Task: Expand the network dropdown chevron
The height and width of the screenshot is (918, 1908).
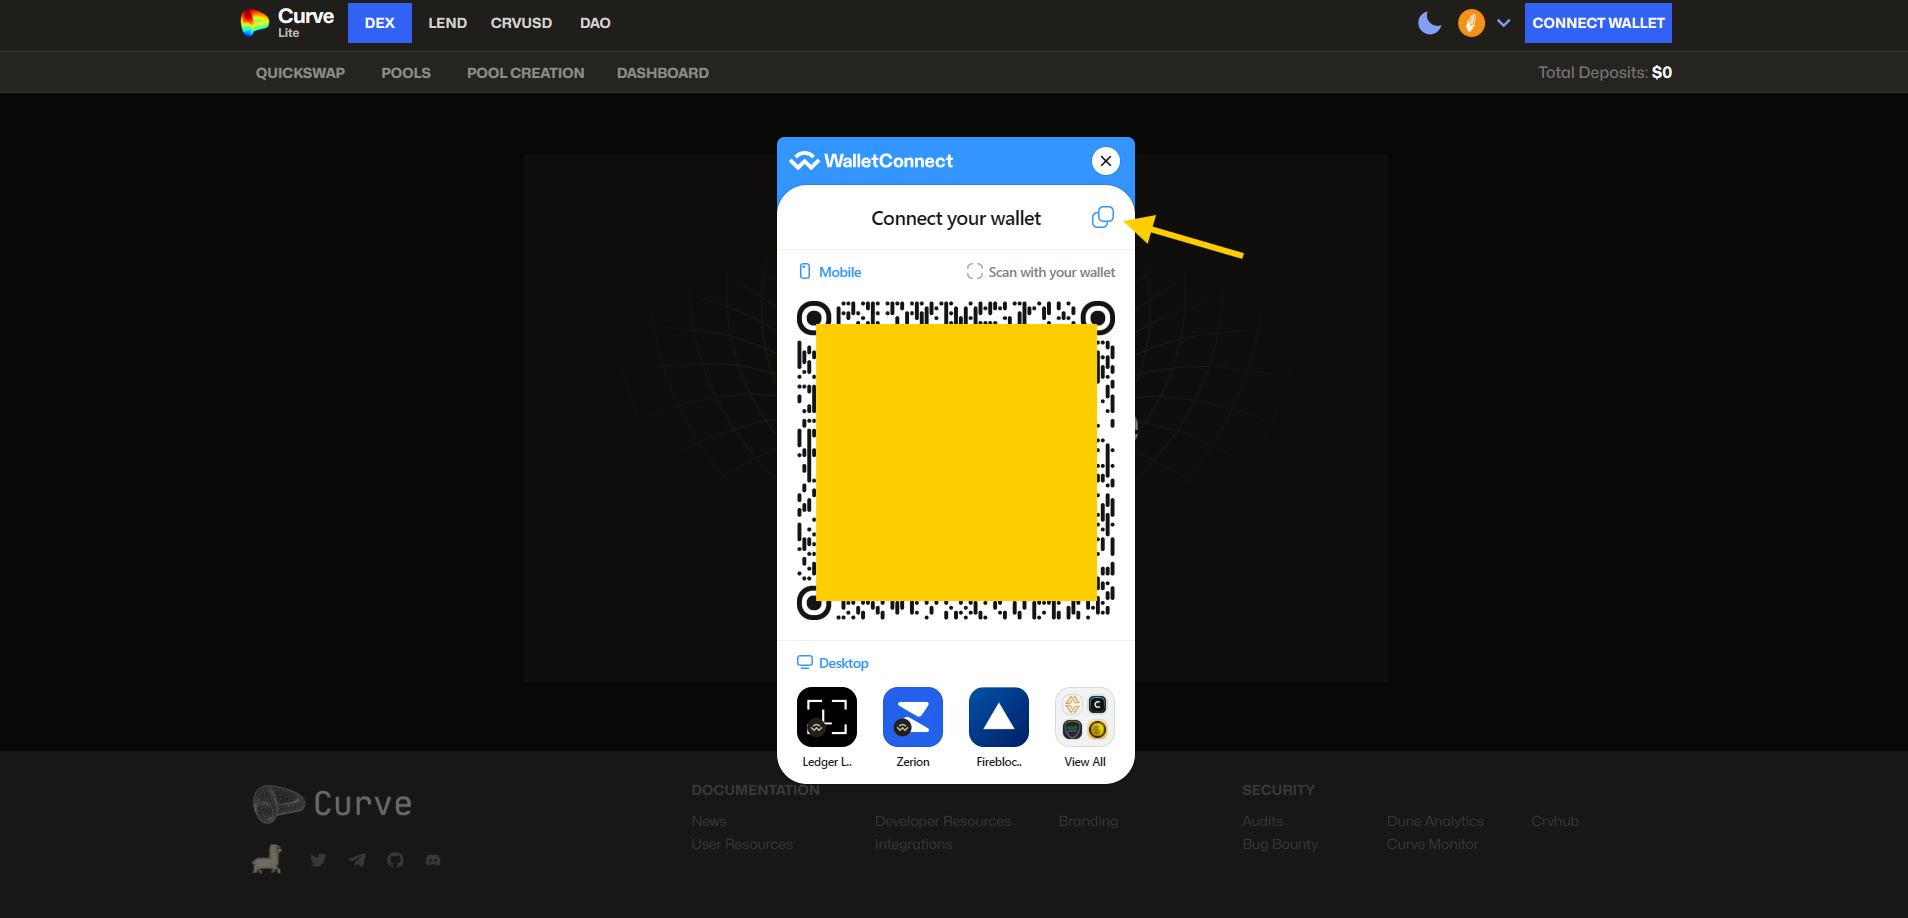Action: pyautogui.click(x=1504, y=23)
